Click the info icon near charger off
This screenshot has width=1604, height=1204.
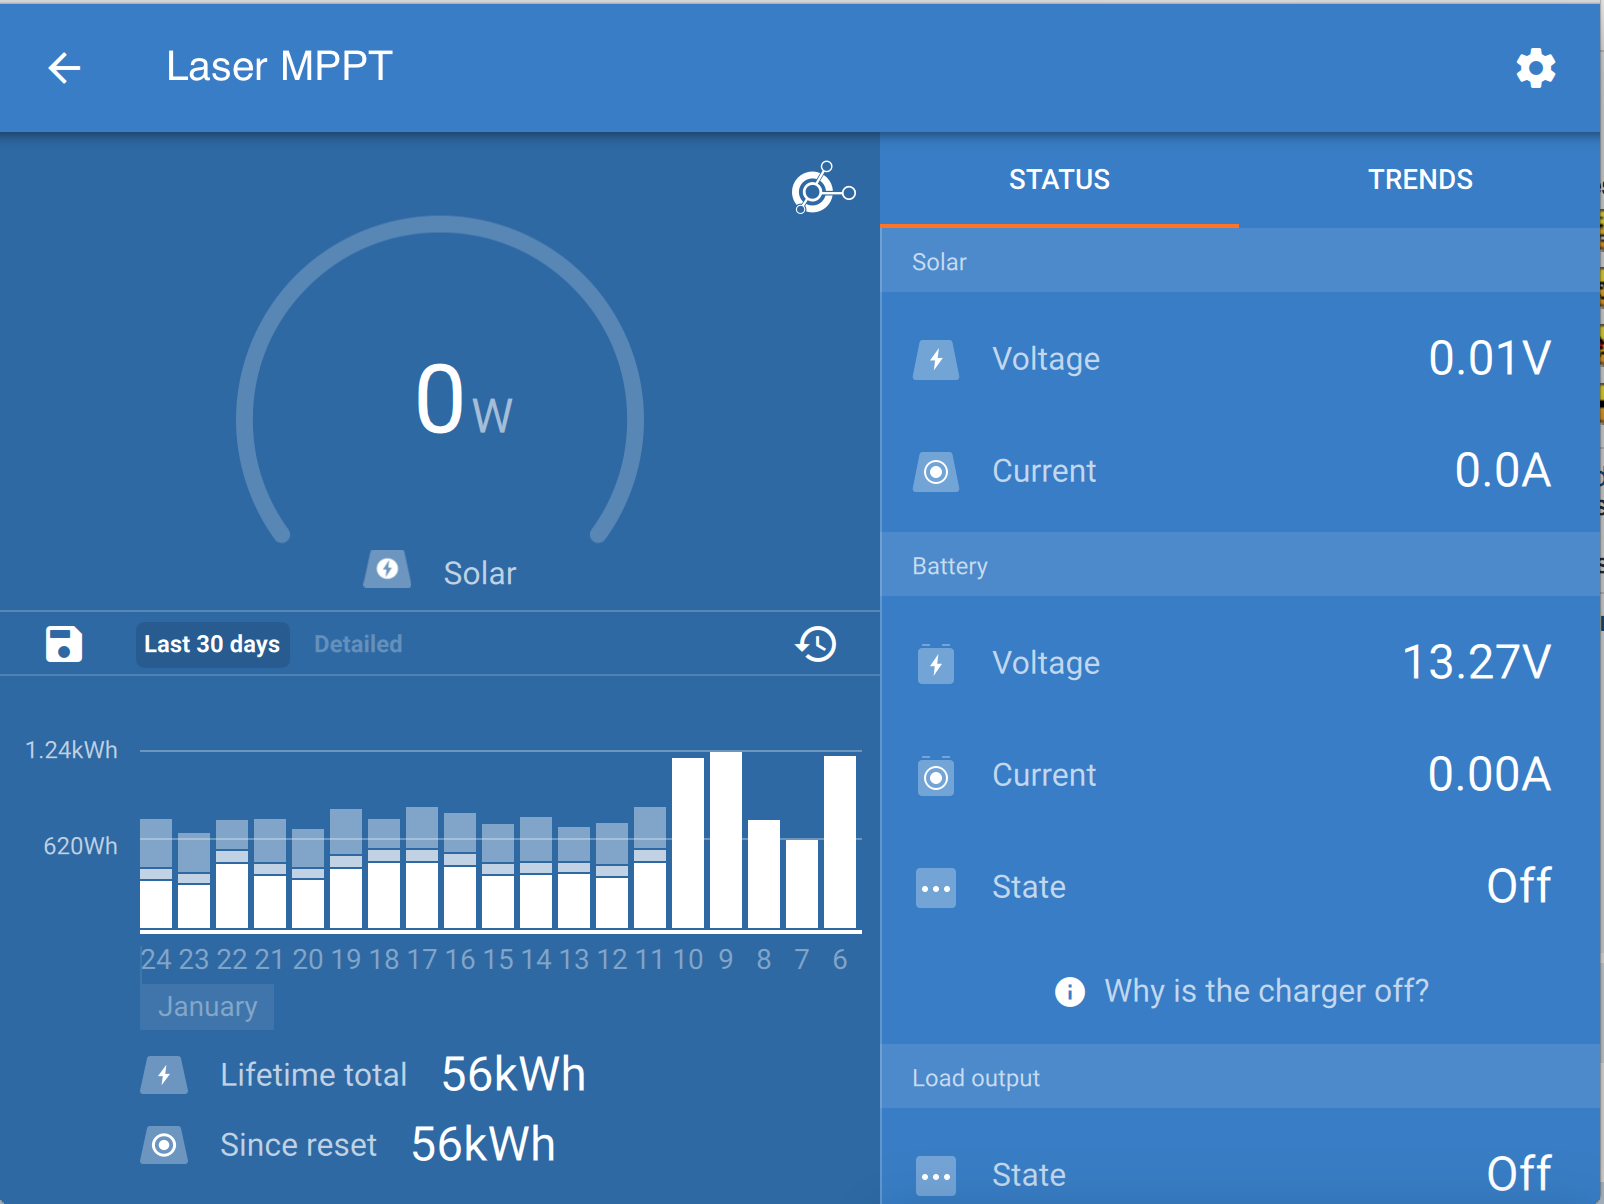(1070, 991)
